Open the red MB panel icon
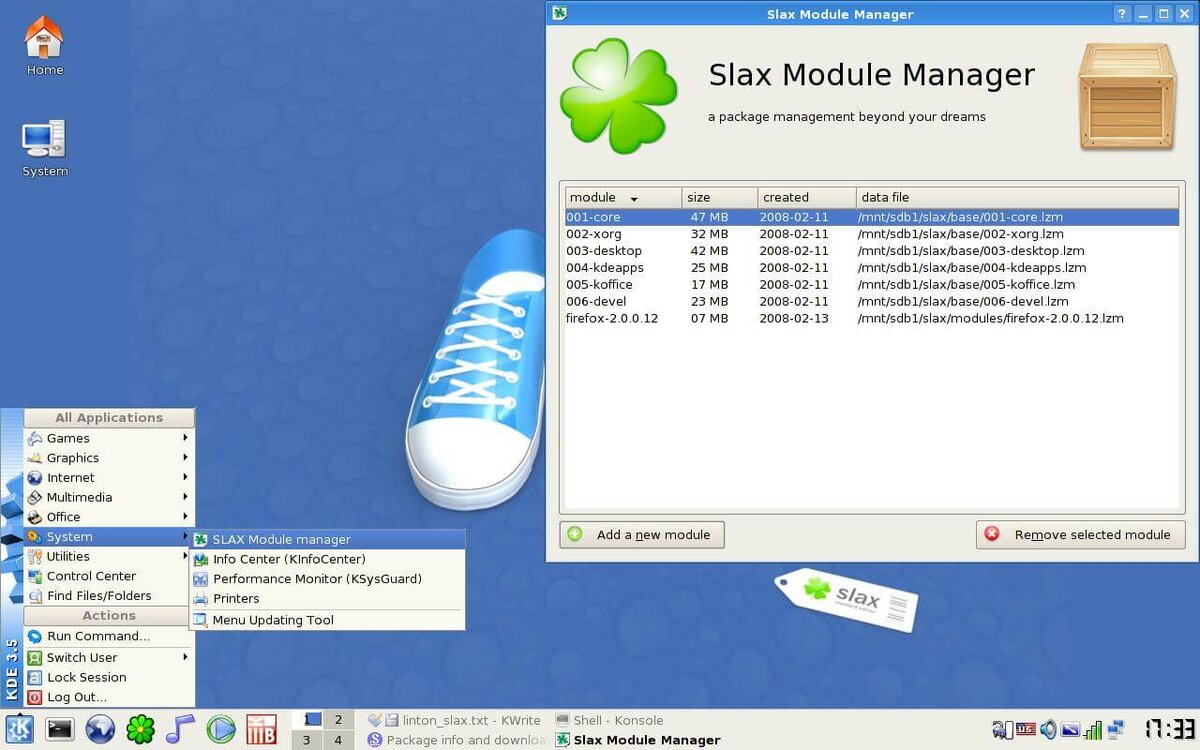This screenshot has height=750, width=1200. tap(261, 729)
